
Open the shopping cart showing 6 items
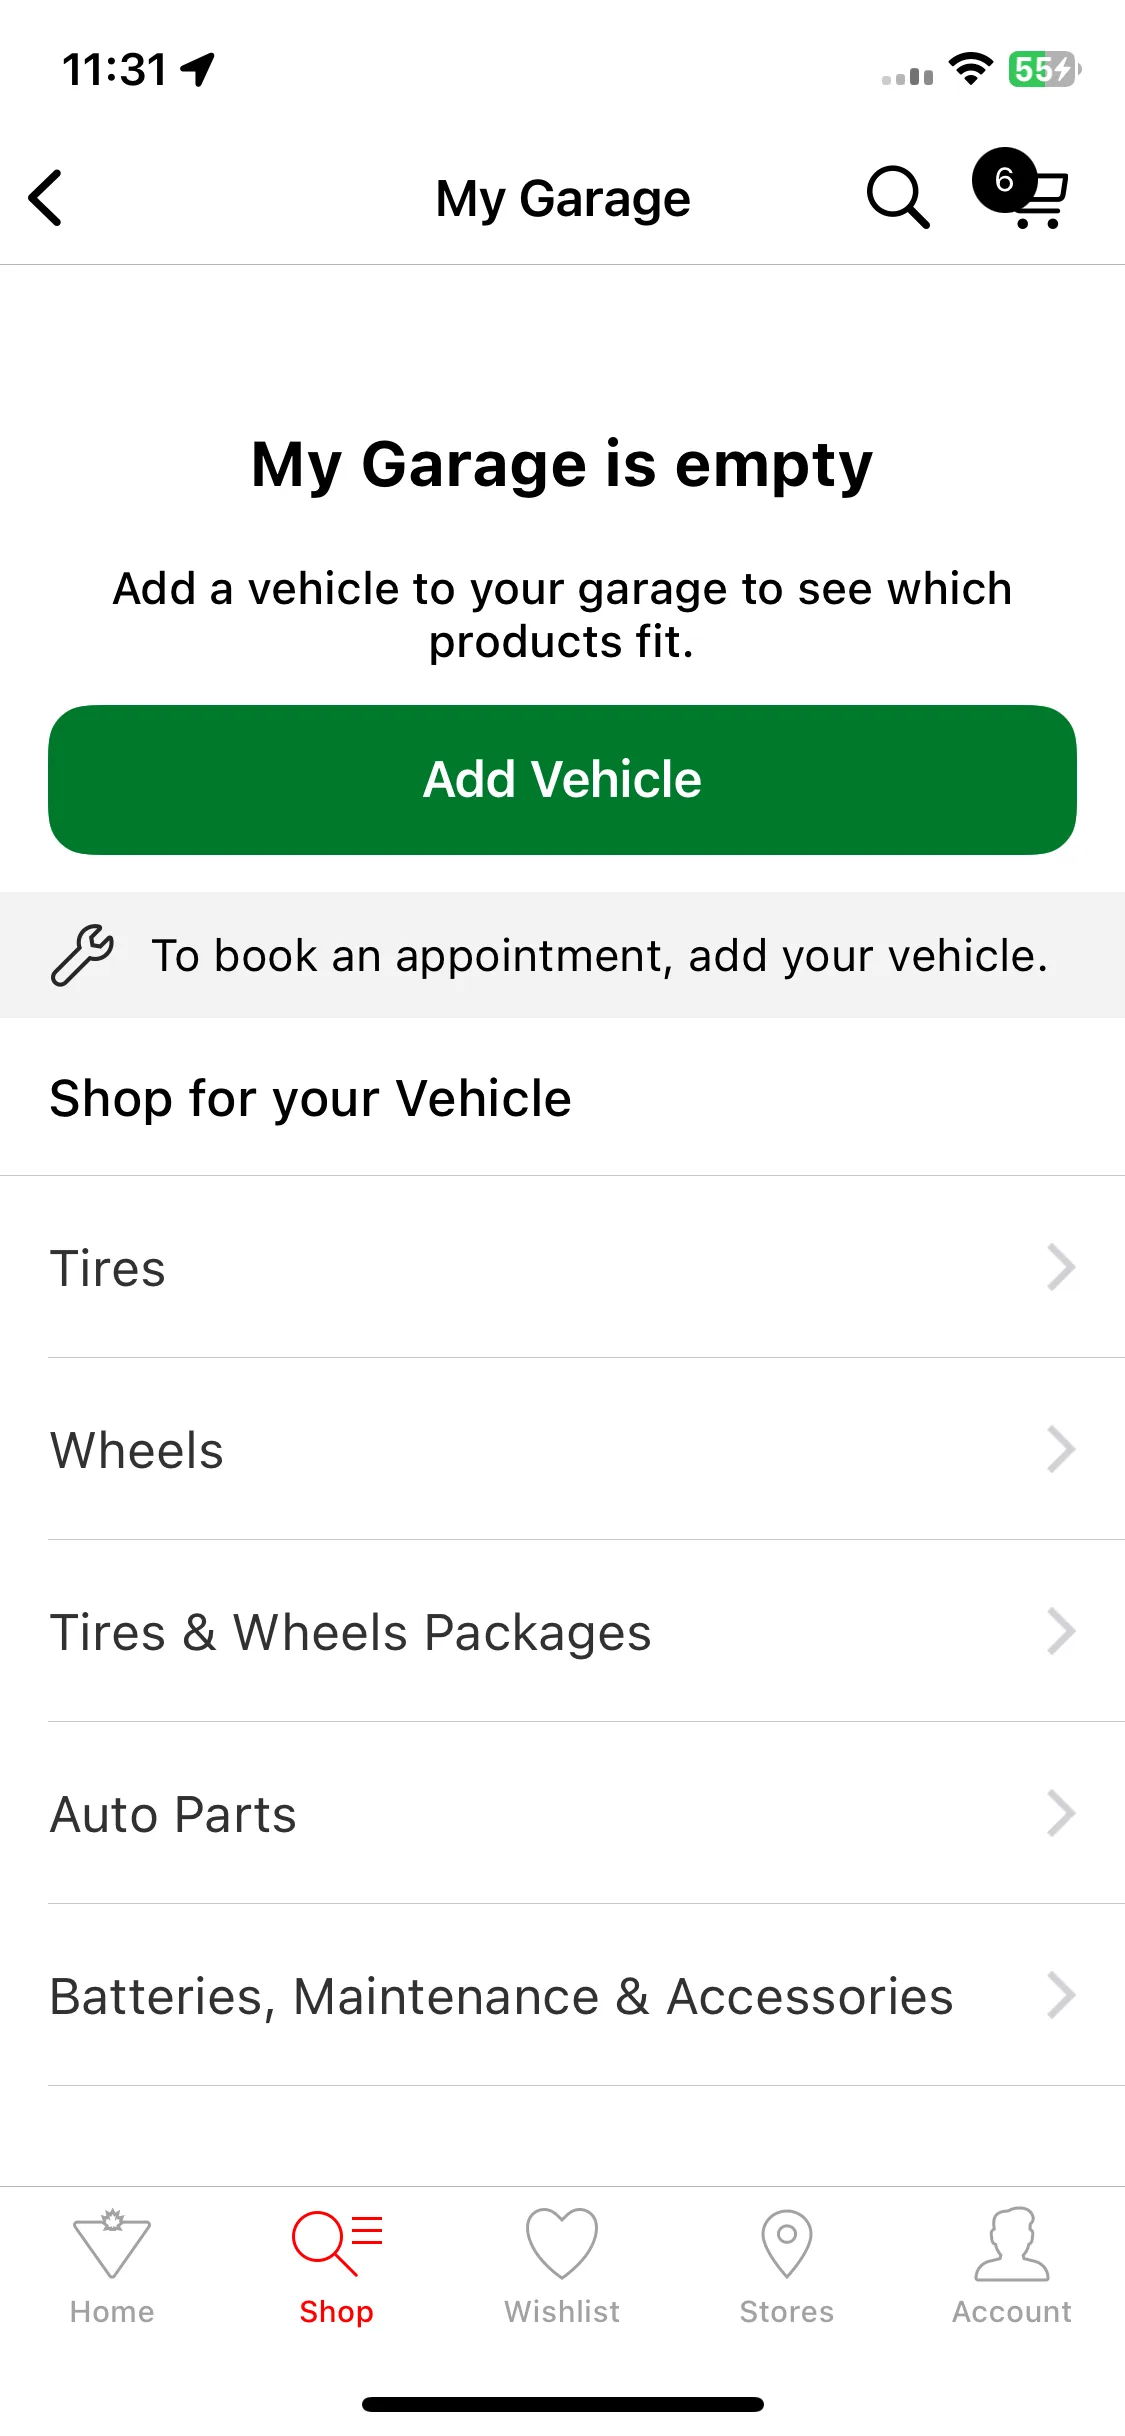pos(1022,189)
